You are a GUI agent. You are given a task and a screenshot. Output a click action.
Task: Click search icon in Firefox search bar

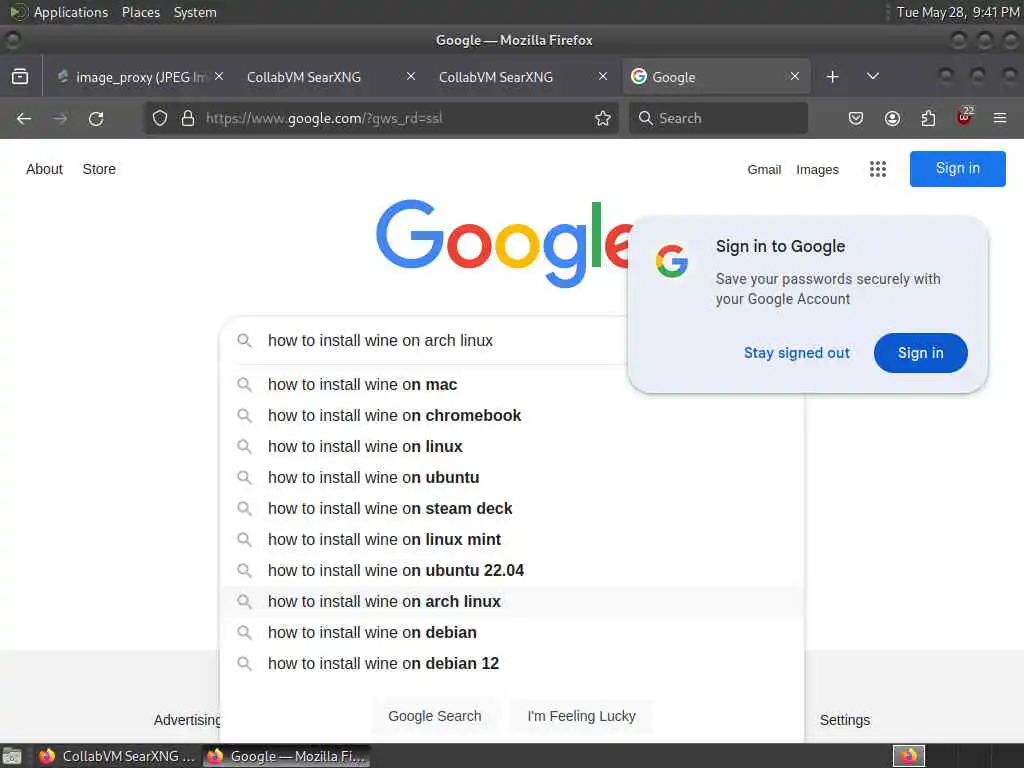tap(645, 118)
